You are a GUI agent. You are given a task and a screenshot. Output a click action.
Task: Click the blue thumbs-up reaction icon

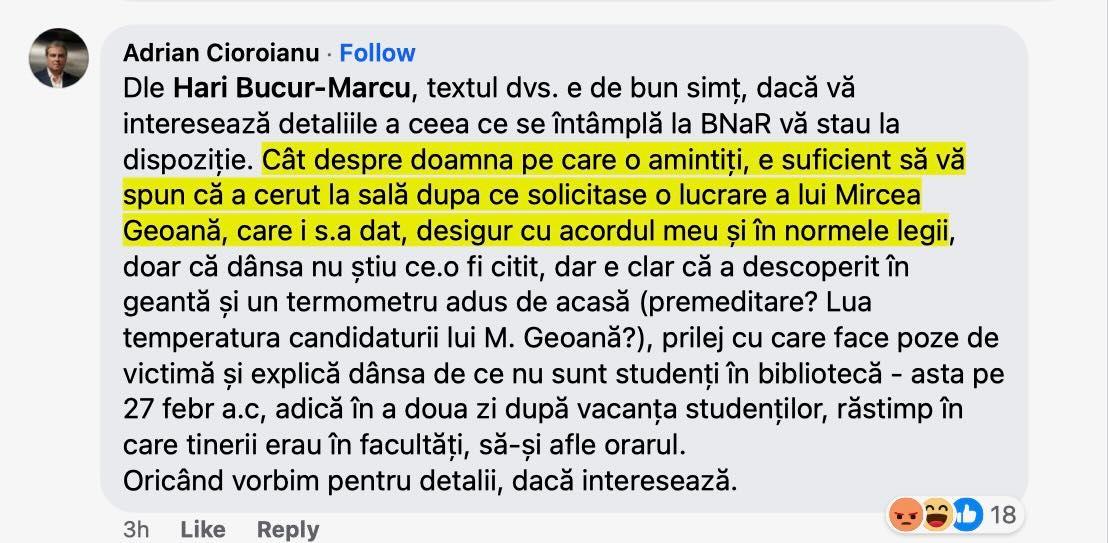click(x=967, y=515)
